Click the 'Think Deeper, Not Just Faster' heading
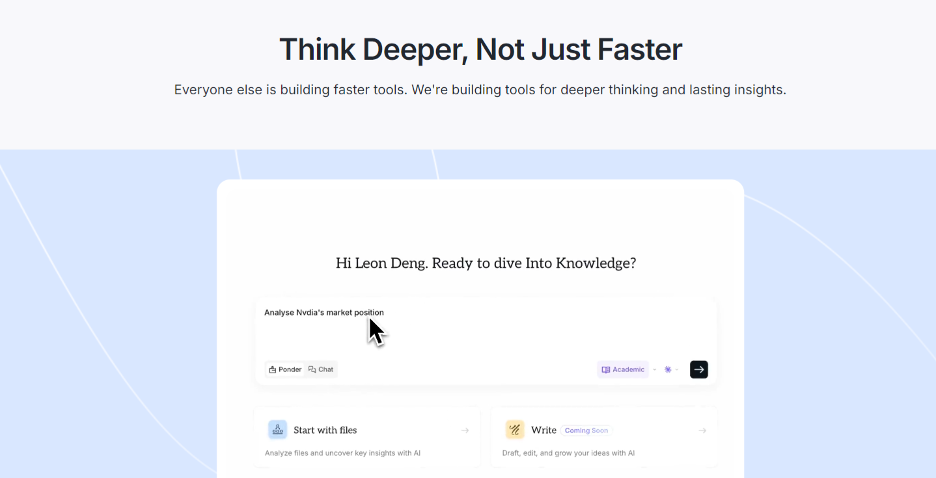 click(481, 50)
